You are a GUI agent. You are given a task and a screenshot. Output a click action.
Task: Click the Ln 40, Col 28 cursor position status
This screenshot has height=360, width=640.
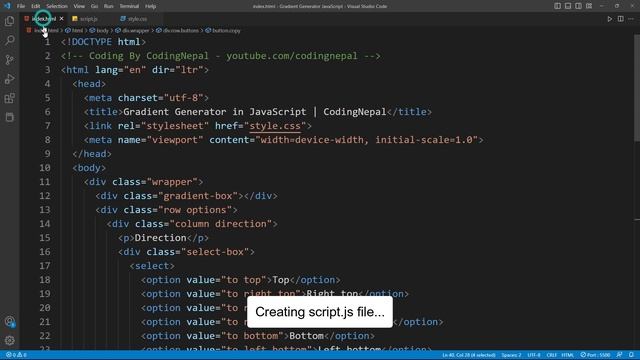pos(469,355)
